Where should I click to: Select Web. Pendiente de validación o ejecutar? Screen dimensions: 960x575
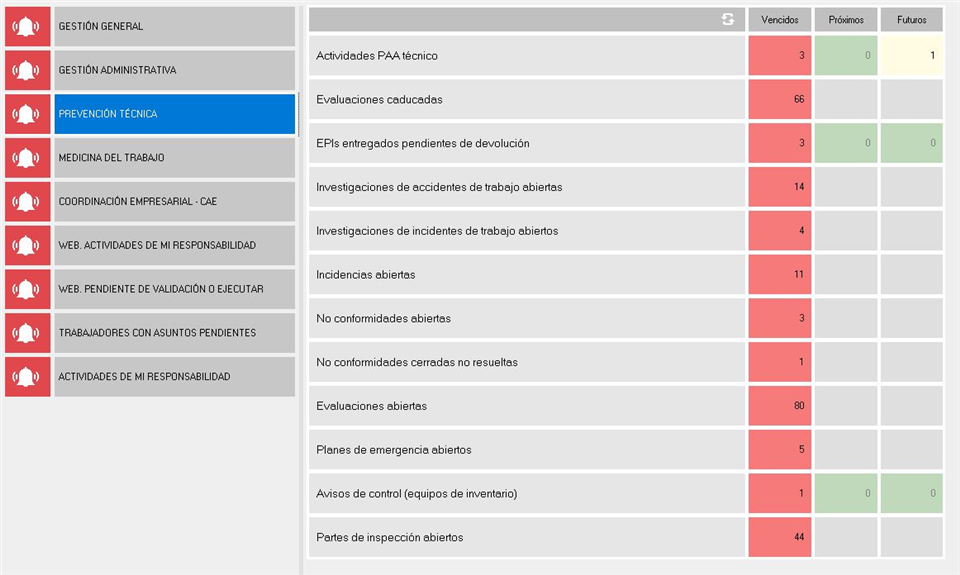(x=175, y=289)
